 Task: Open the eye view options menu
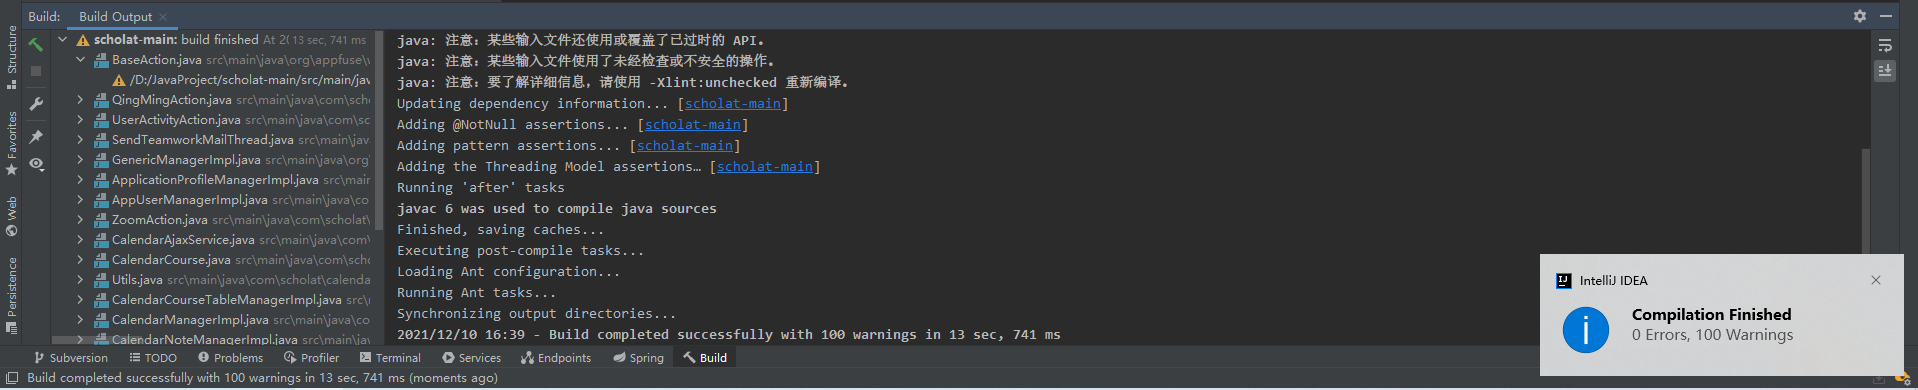tap(36, 164)
